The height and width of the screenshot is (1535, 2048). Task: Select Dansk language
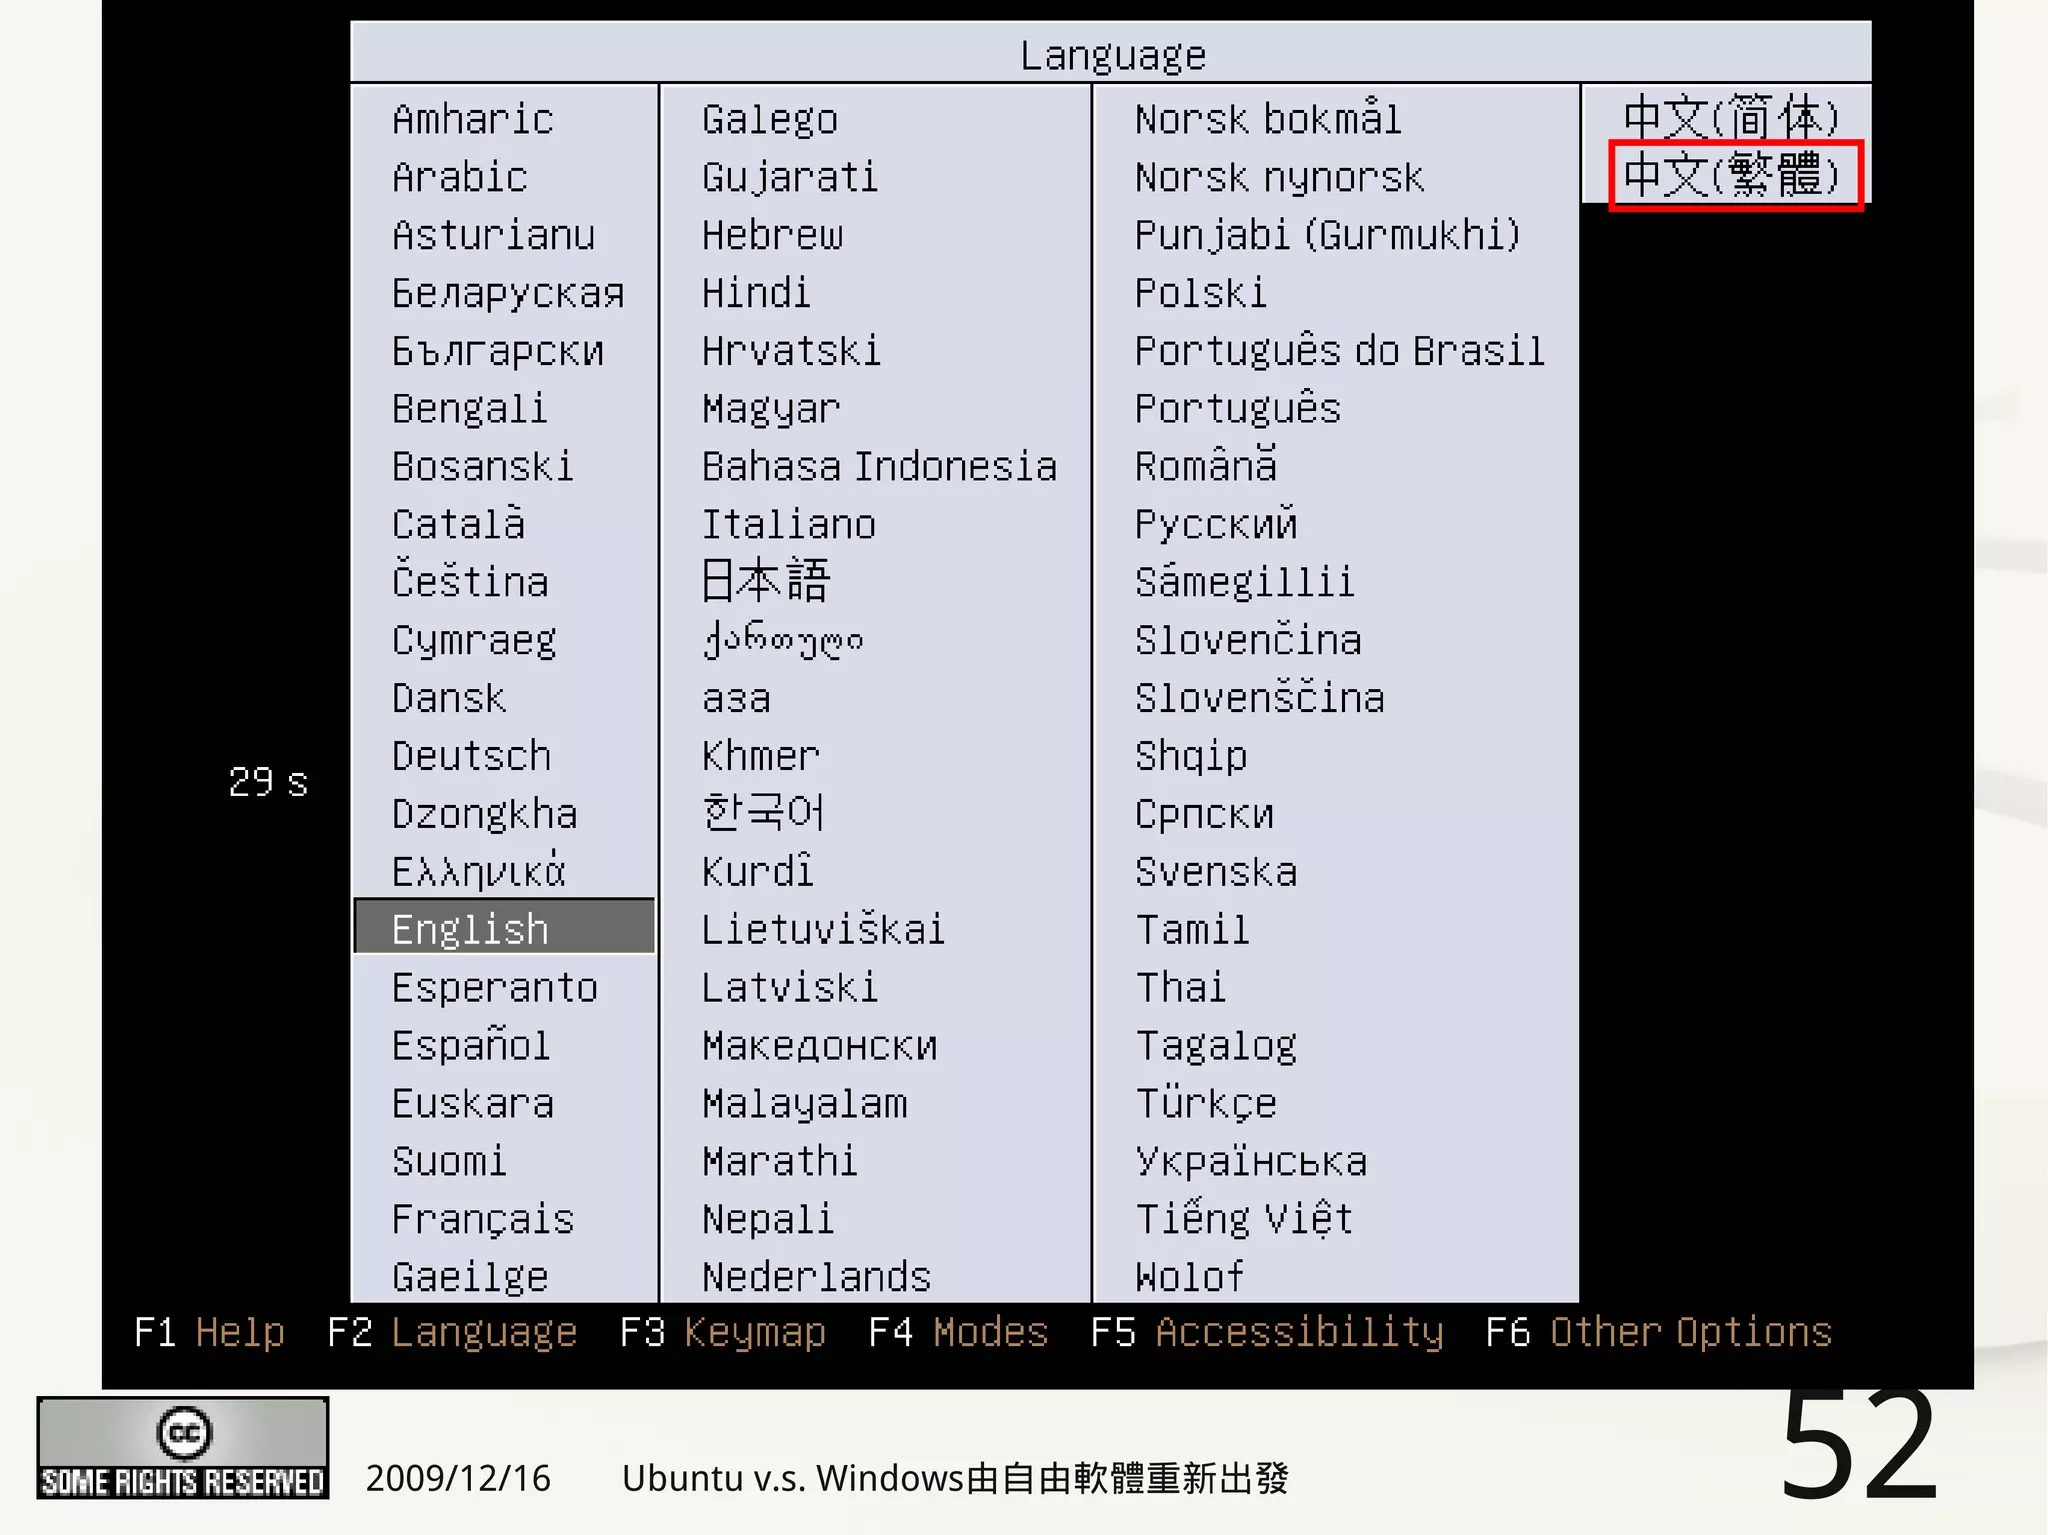pos(448,698)
